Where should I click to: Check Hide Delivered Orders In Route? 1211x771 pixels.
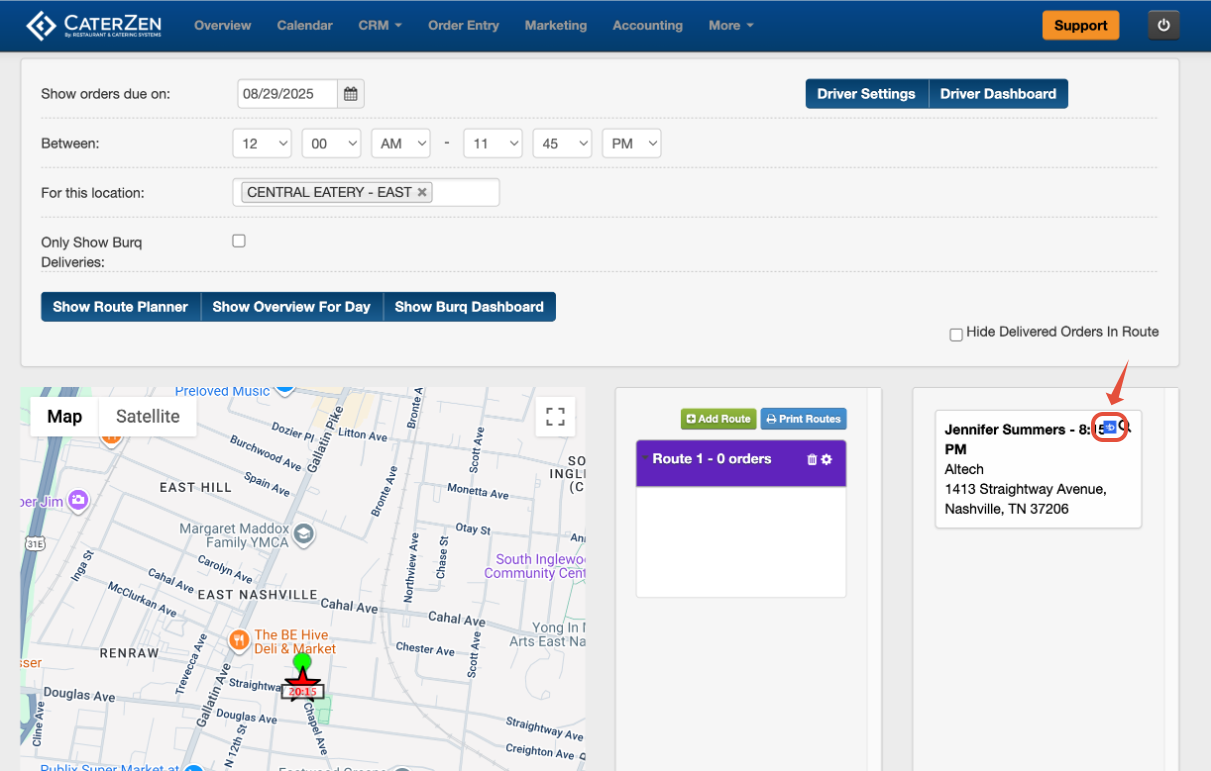pyautogui.click(x=956, y=334)
